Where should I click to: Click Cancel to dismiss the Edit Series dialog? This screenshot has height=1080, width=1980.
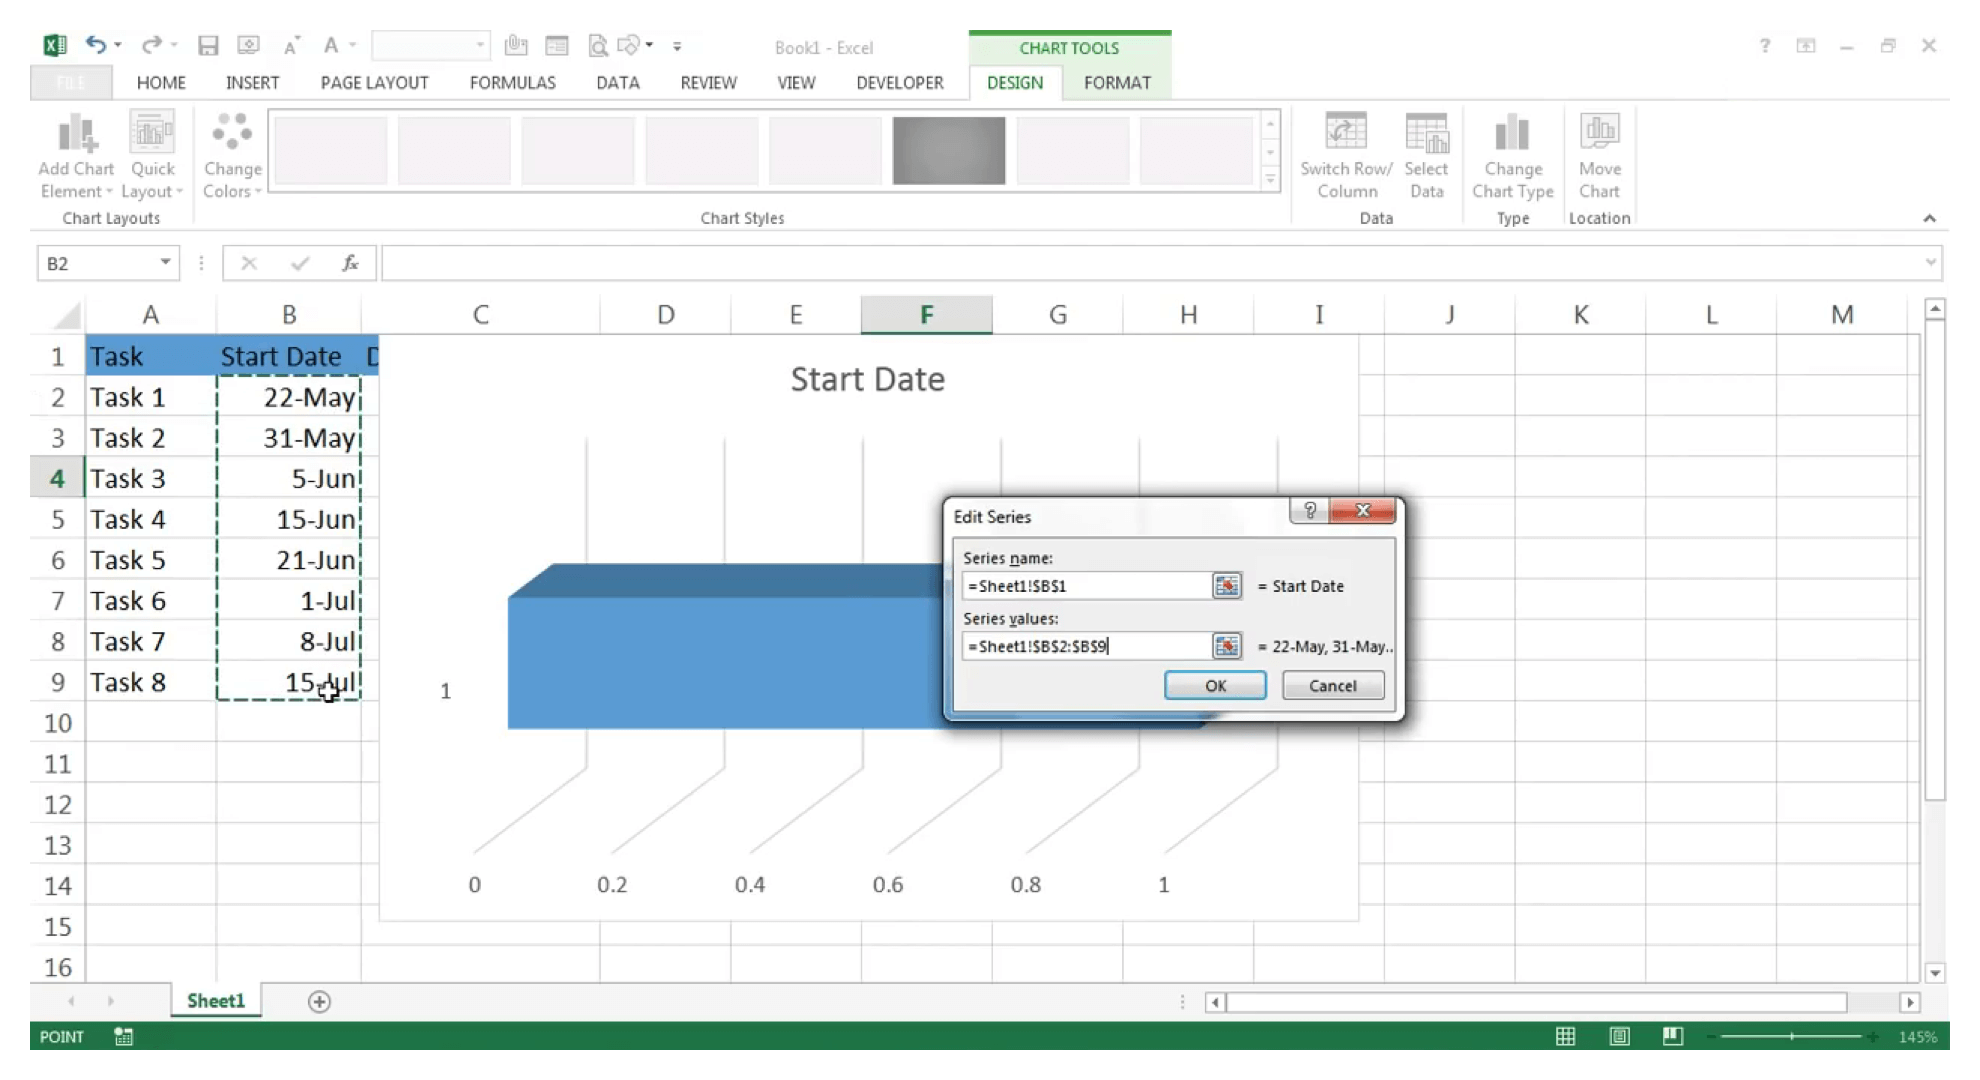pos(1331,684)
